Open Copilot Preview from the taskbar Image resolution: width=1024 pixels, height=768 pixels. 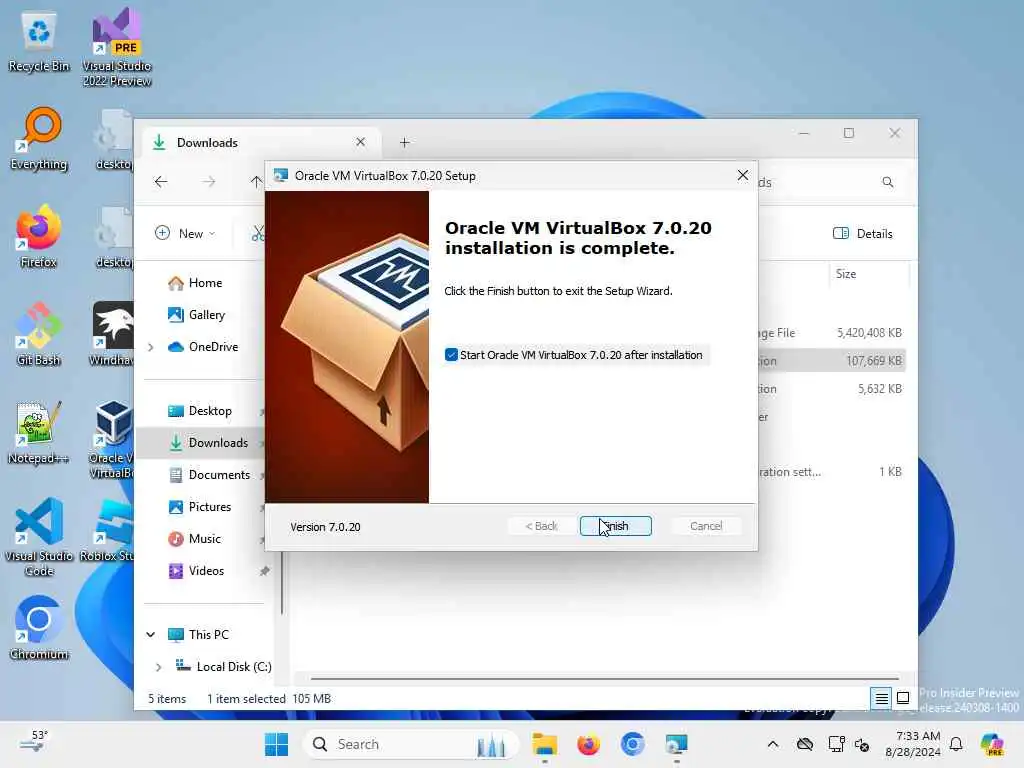pos(992,744)
